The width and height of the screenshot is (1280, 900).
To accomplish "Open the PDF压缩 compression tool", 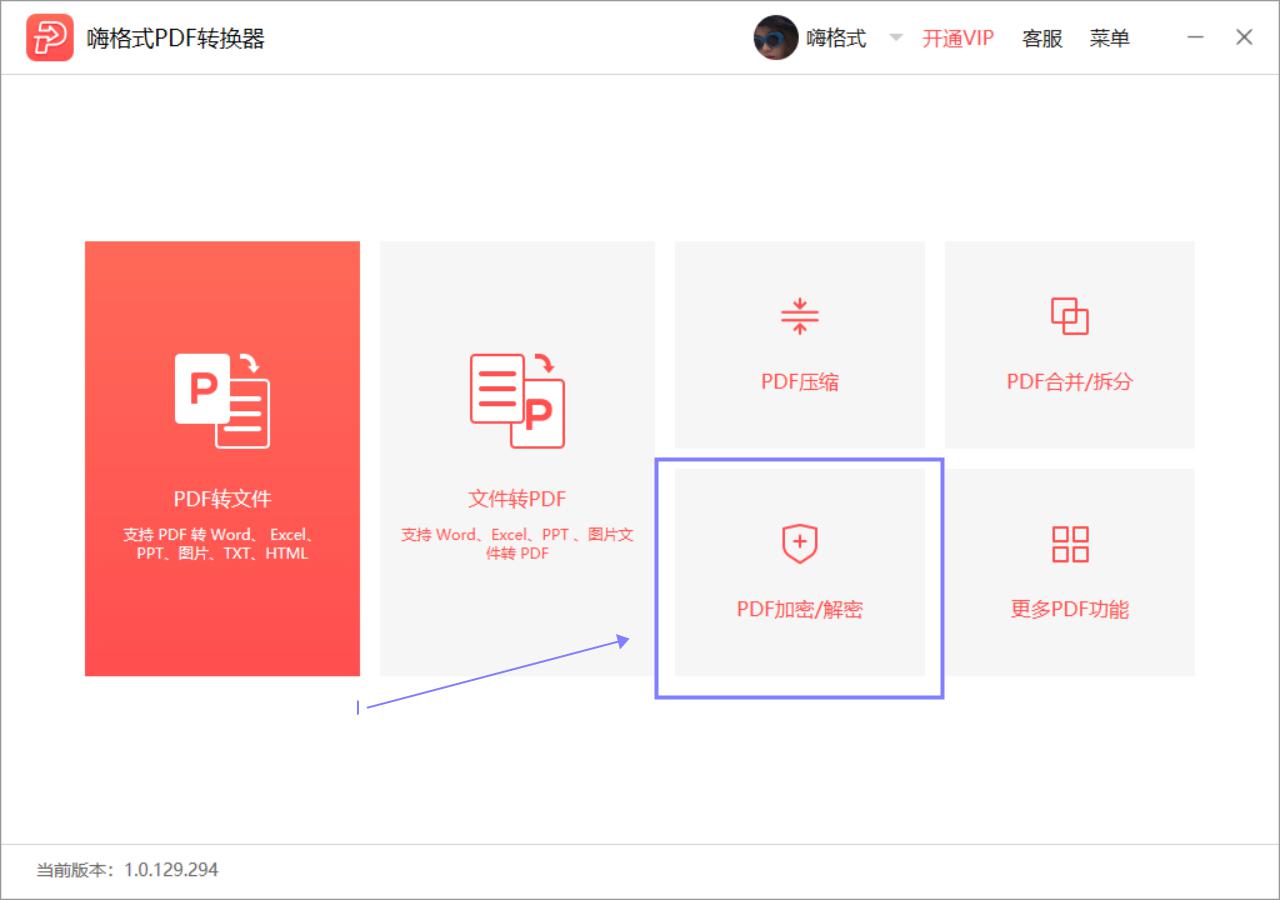I will (x=799, y=345).
